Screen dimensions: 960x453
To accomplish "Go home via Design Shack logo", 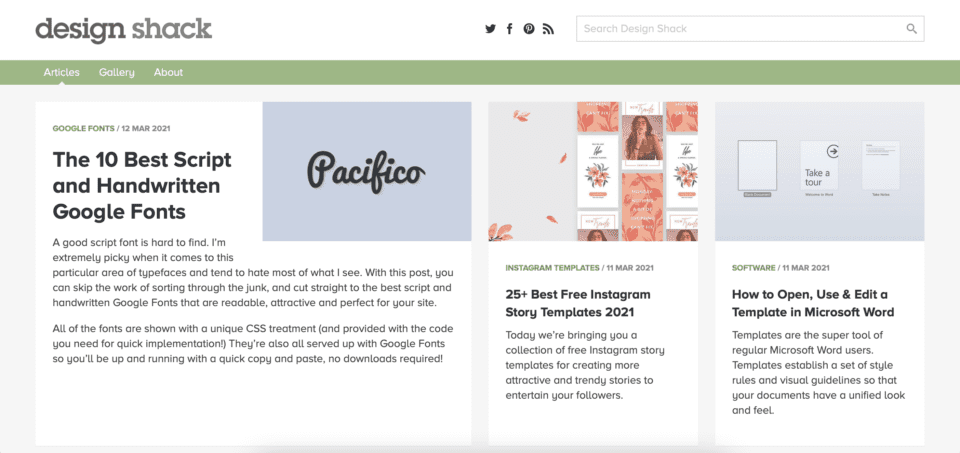I will pyautogui.click(x=124, y=29).
